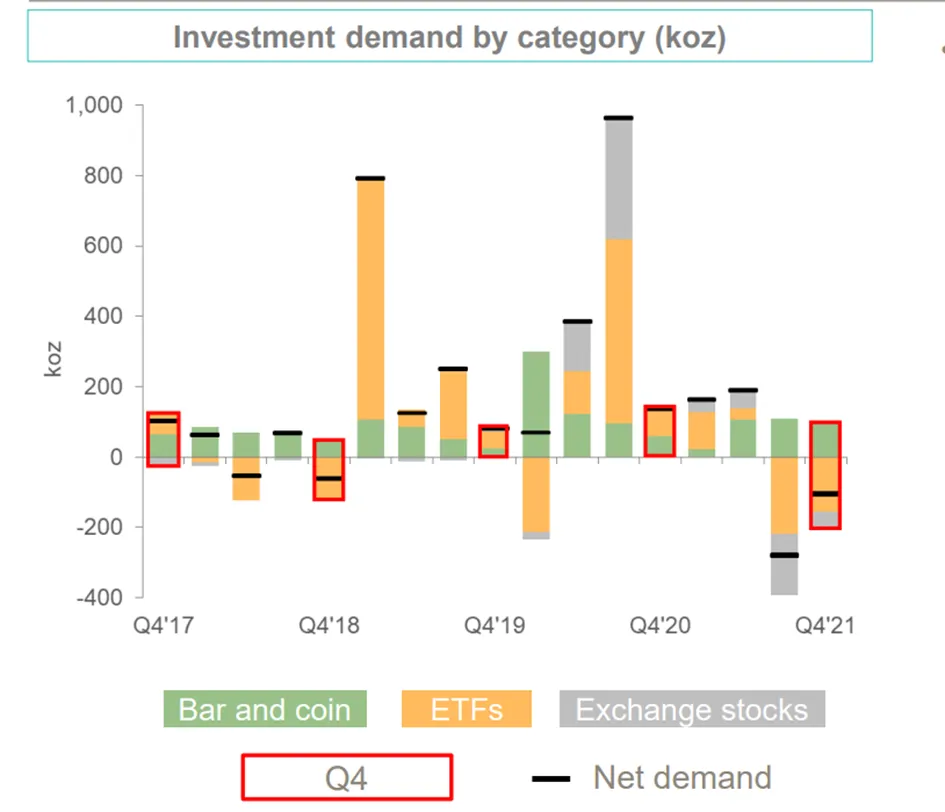Click the "-200" y-axis value

pos(99,527)
